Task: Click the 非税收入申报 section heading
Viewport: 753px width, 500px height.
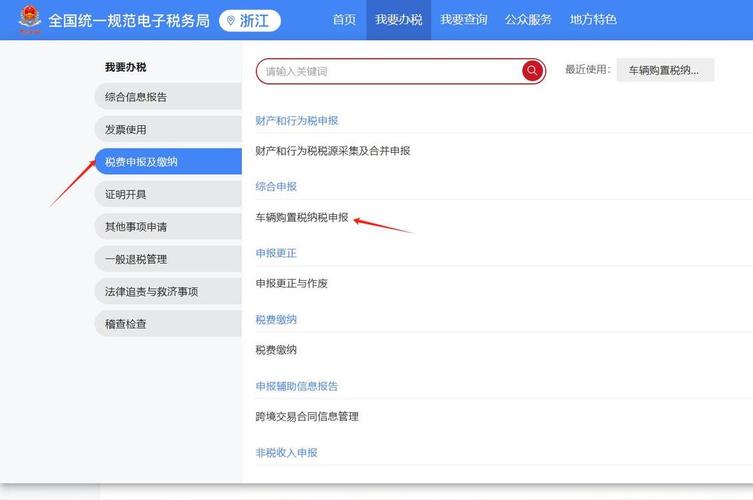Action: coord(286,452)
